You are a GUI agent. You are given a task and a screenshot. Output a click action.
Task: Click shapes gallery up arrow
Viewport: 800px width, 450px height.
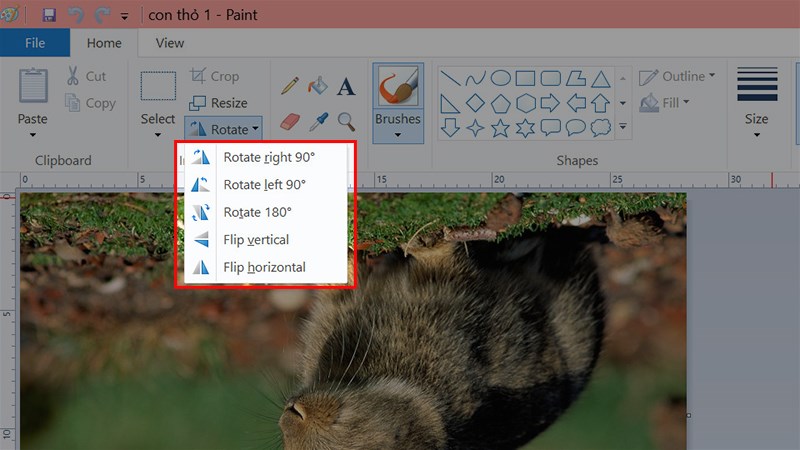[623, 79]
